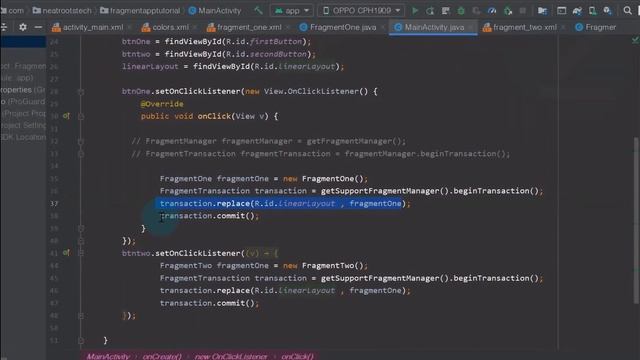Screen dimensions: 640x360
Task: Click the Run with Coverage icon
Action: coord(476,11)
